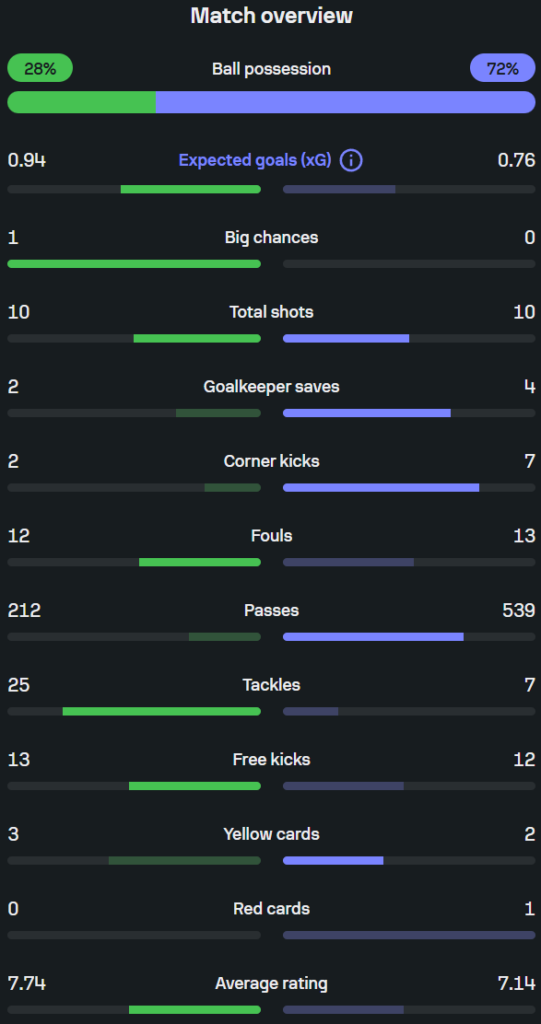Open the Expected goals (xG) link
This screenshot has height=1024, width=541.
(x=255, y=161)
